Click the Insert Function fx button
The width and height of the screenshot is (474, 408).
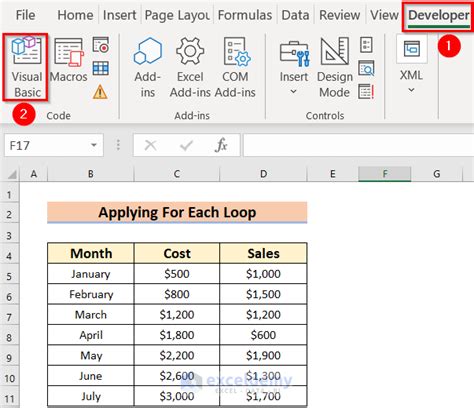[221, 145]
